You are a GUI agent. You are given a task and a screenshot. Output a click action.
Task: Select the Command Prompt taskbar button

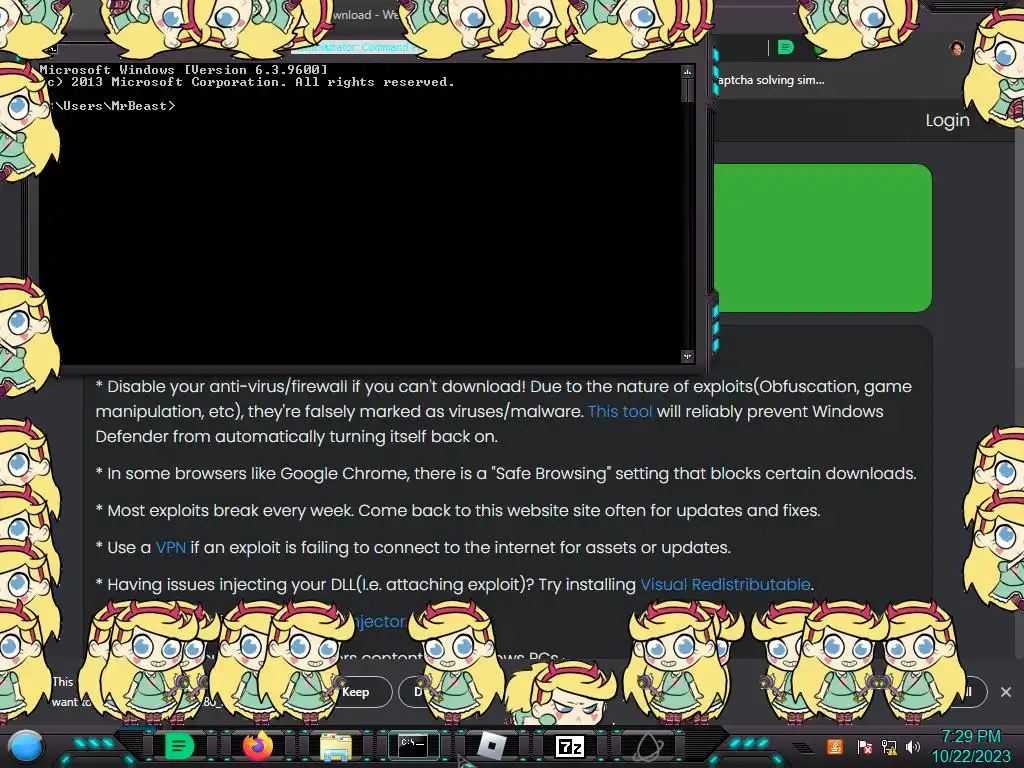(413, 746)
